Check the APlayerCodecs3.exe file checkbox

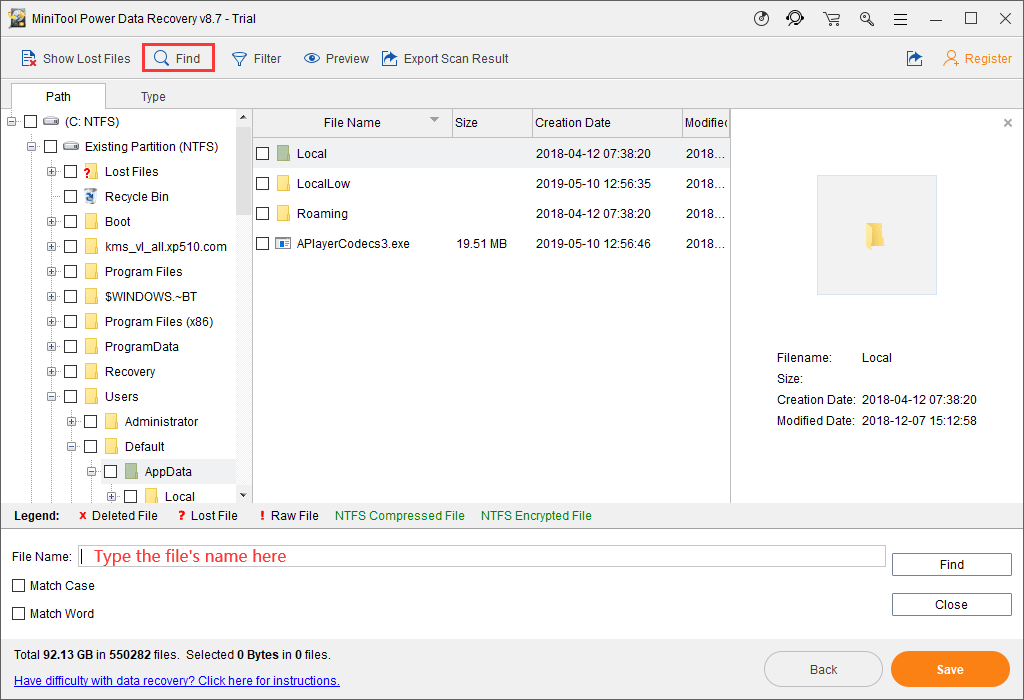(263, 244)
